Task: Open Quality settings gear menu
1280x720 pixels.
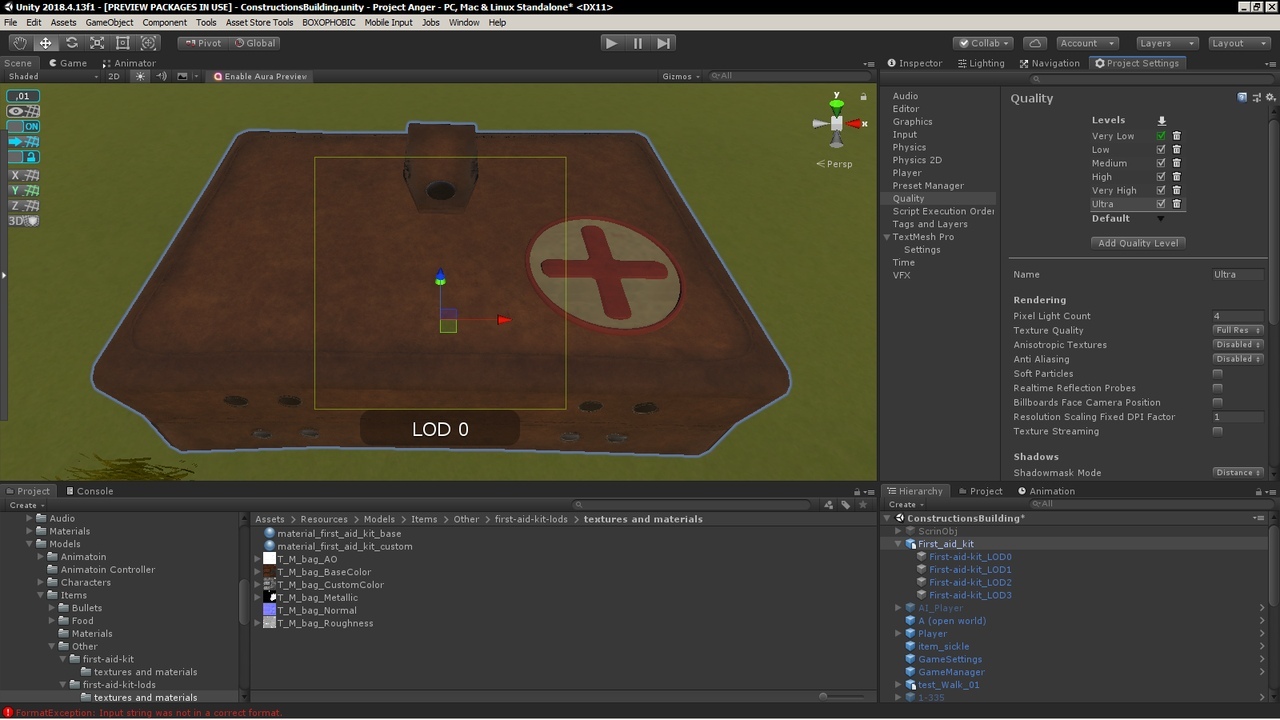Action: coord(1270,98)
